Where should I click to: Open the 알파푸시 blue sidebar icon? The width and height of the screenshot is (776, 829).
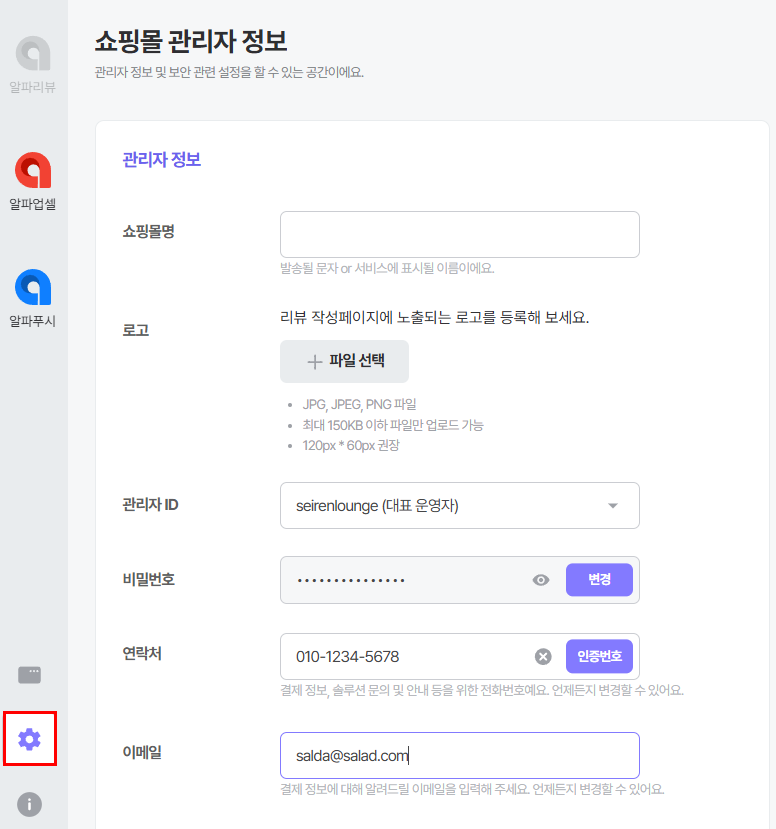click(33, 287)
